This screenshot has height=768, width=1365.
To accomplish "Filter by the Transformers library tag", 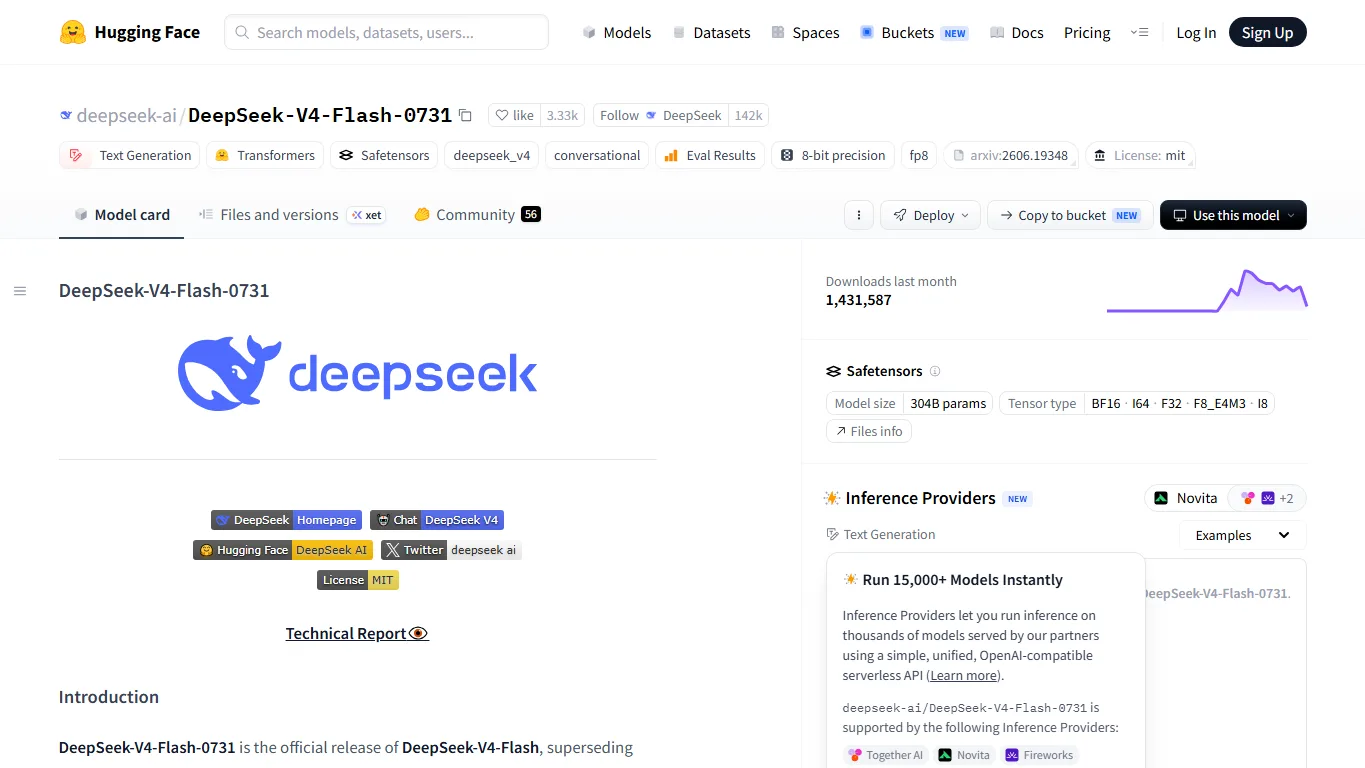I will [265, 155].
